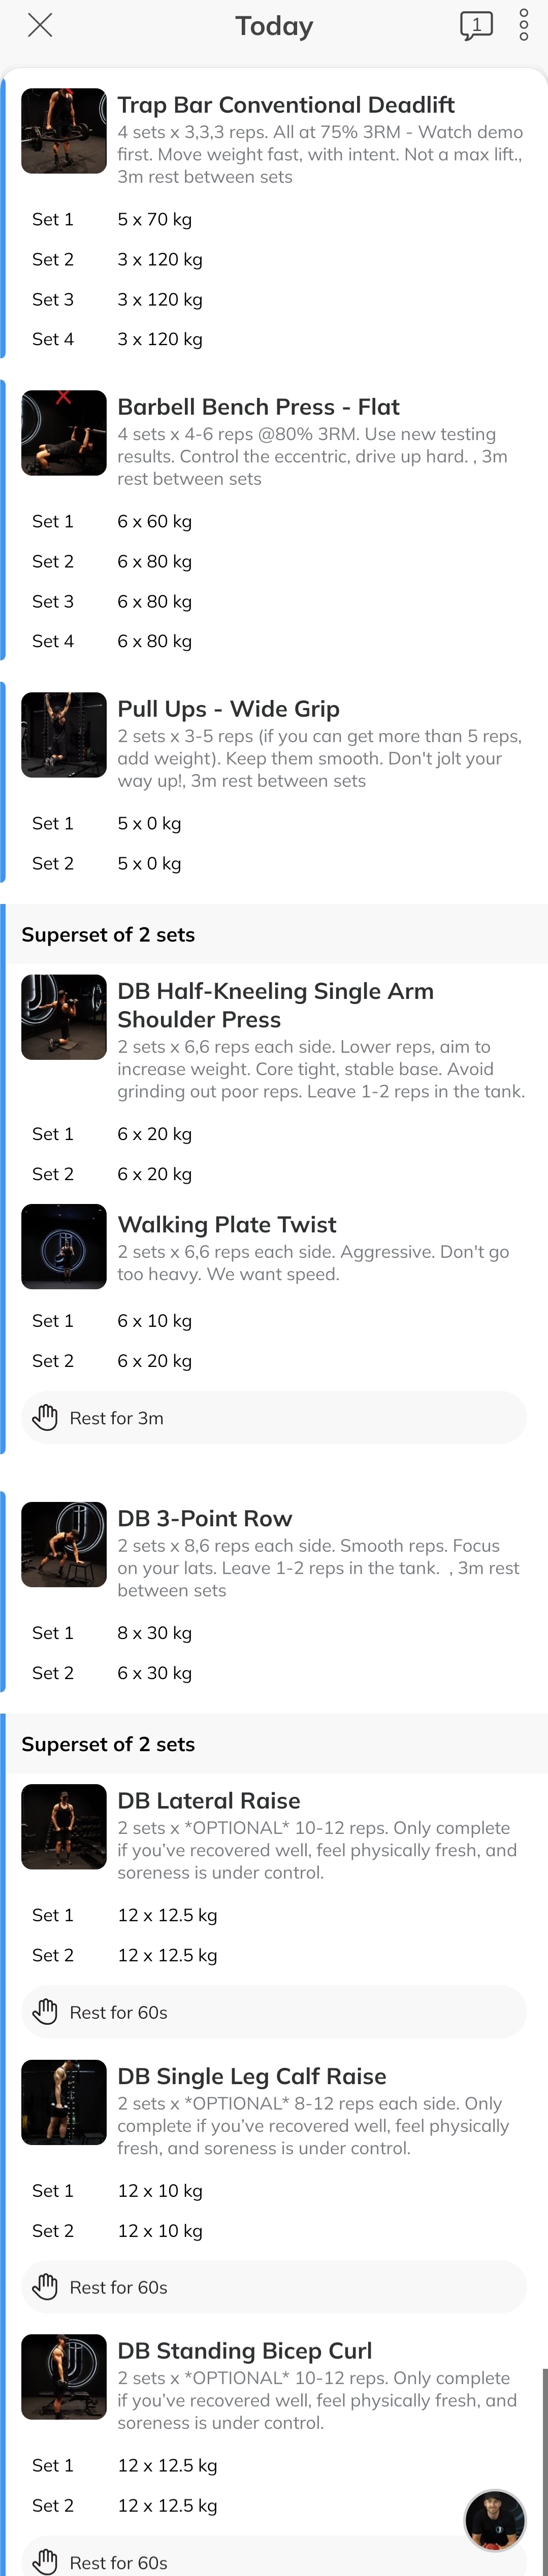548x2576 pixels.
Task: Open the Pull Ups Wide Grip demo
Action: coord(64,733)
